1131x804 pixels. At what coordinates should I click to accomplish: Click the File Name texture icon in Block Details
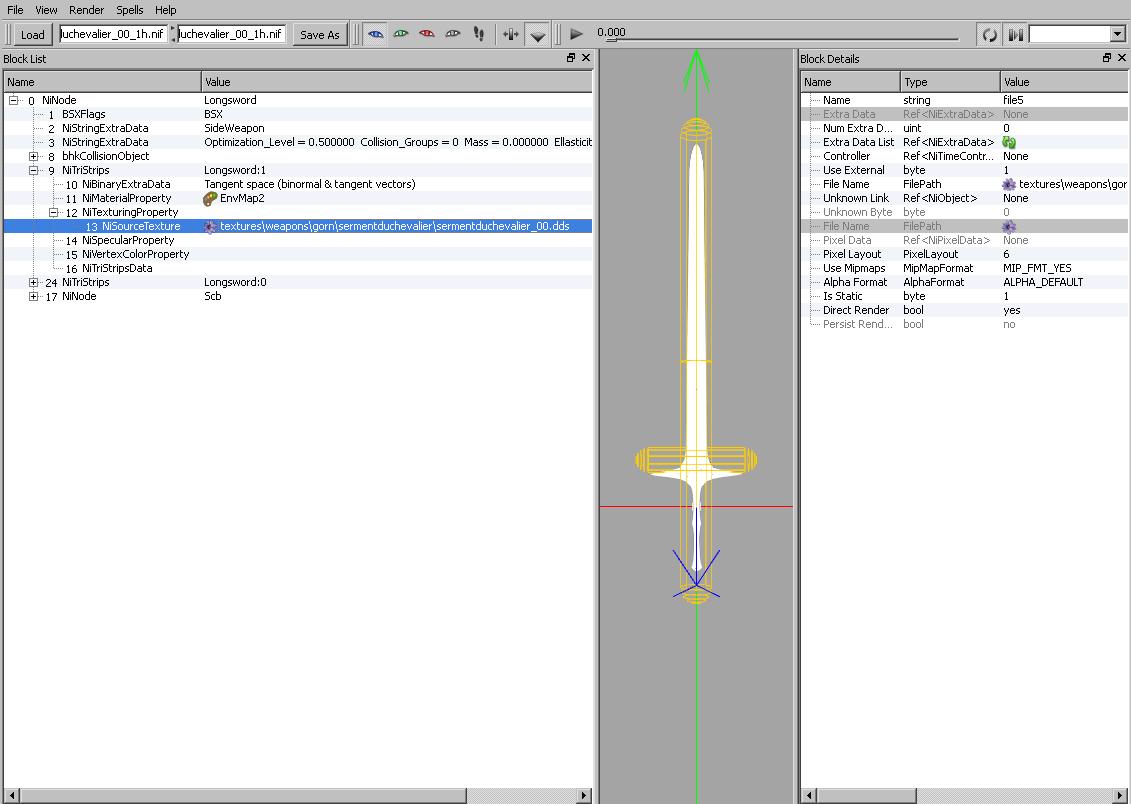(x=1009, y=185)
